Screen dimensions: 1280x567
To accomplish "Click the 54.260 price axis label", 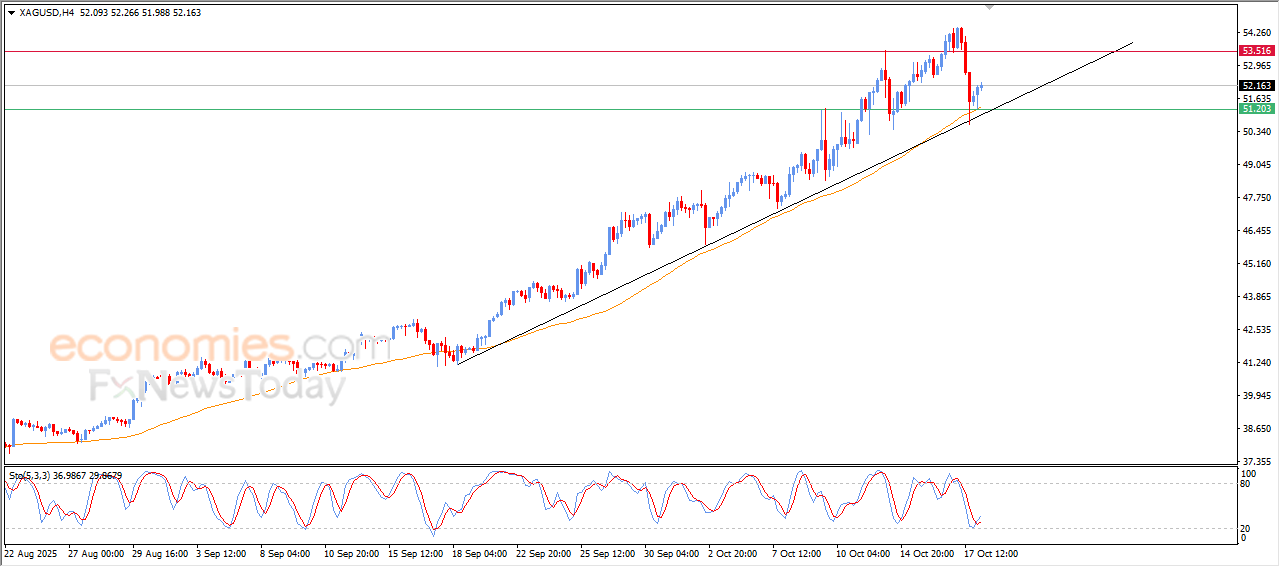I will tap(1255, 33).
